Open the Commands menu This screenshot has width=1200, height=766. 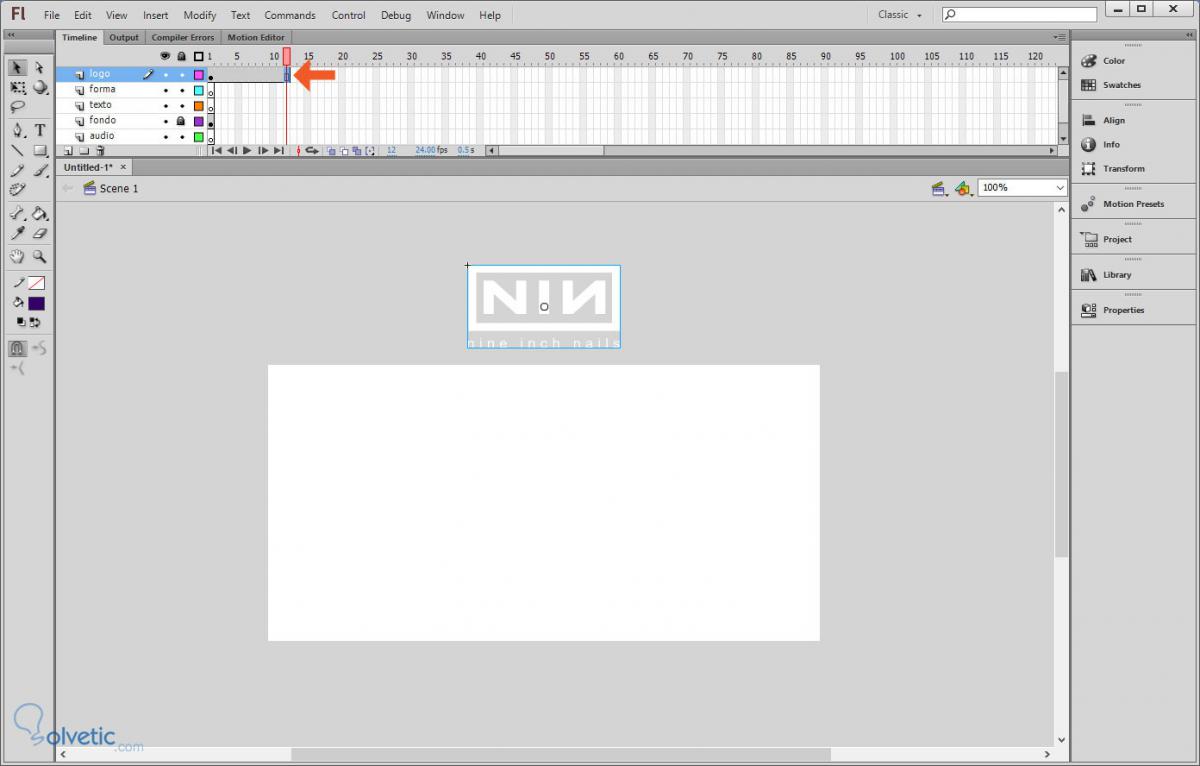coord(290,15)
